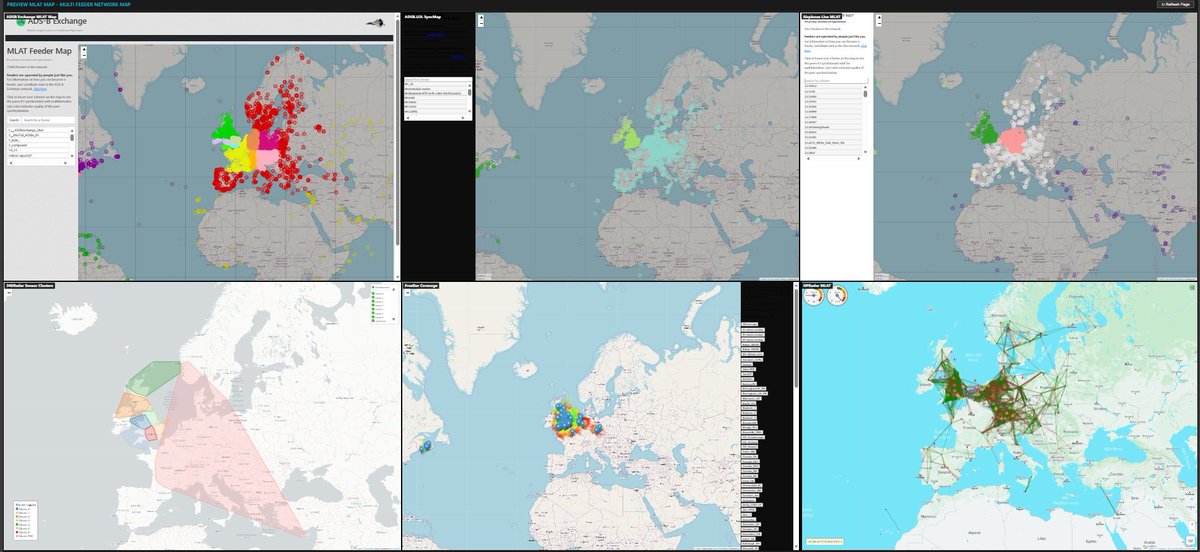This screenshot has width=1200, height=552.
Task: Click the 'ADSB.LOL SyncMap' panel label
Action: (x=422, y=16)
